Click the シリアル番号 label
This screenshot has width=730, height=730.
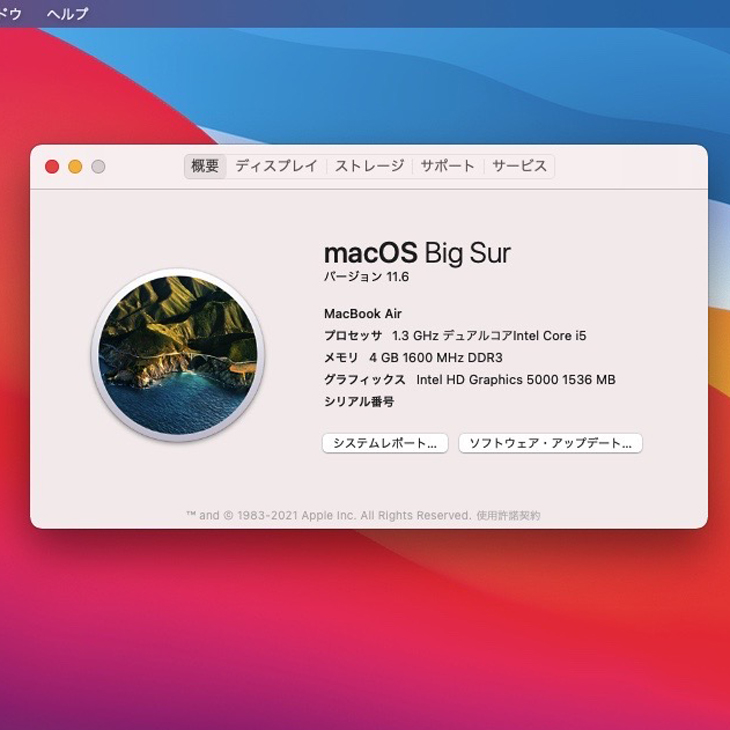pyautogui.click(x=359, y=401)
